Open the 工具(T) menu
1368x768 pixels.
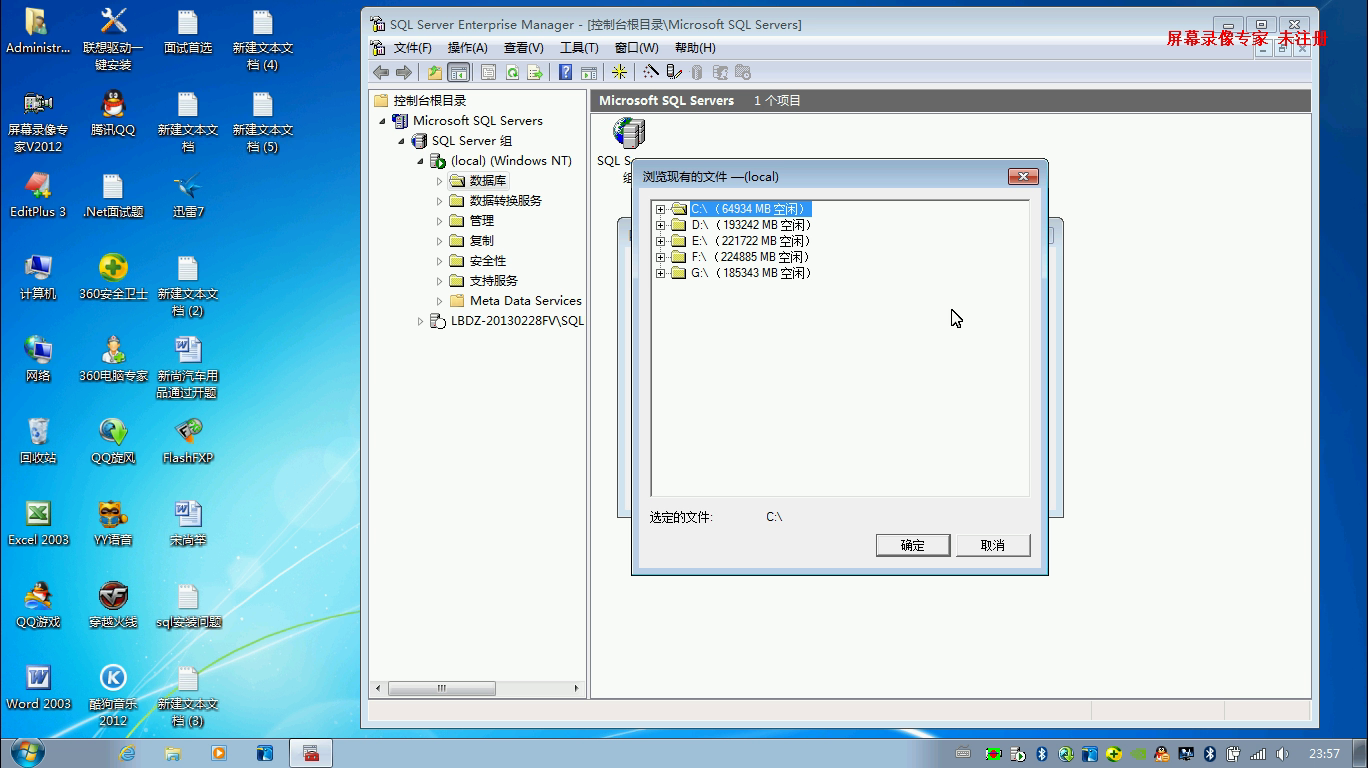pos(578,48)
